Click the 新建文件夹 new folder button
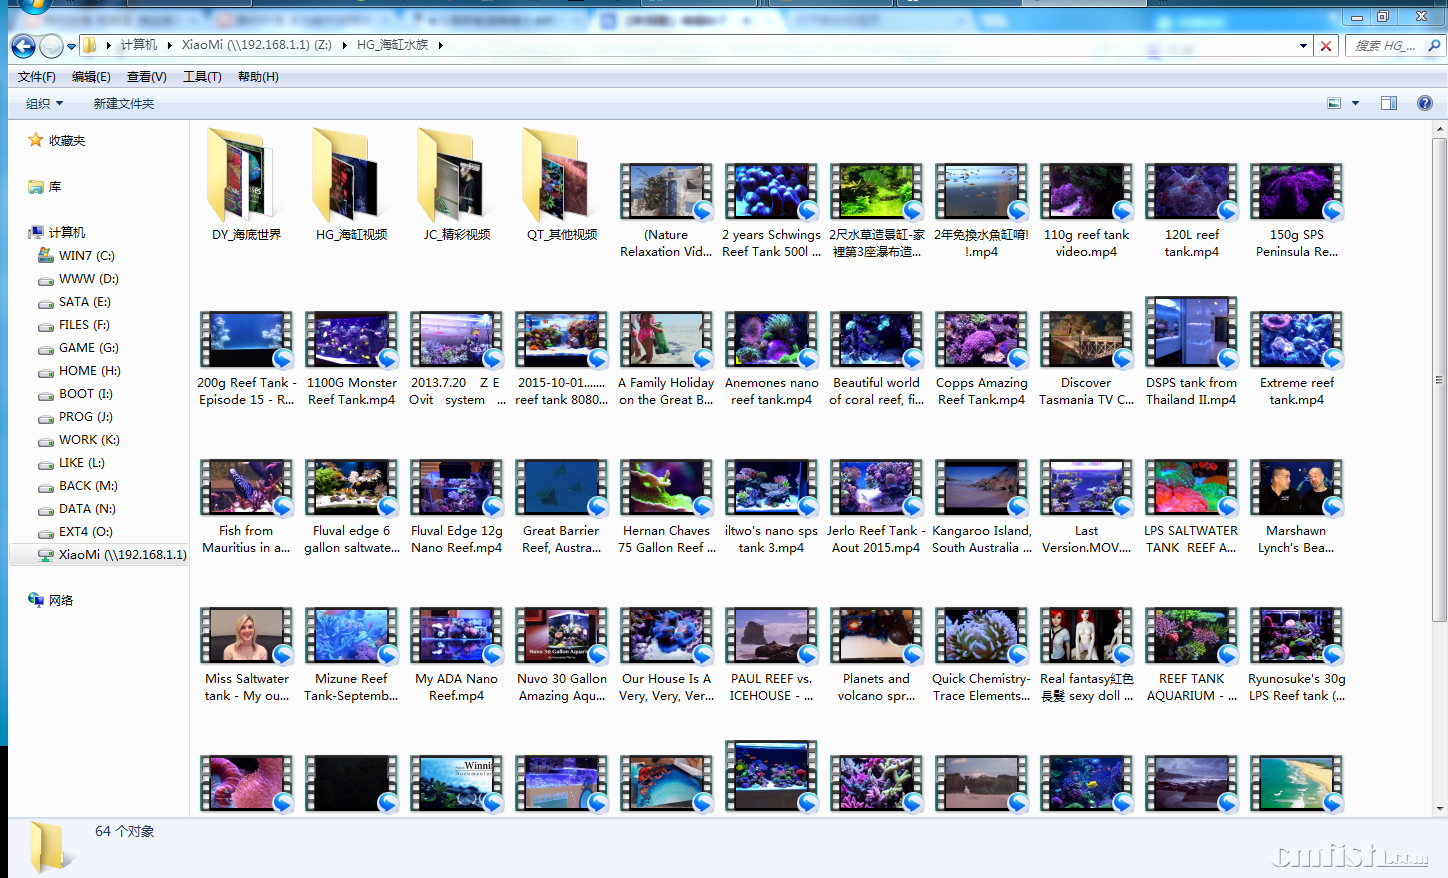This screenshot has height=878, width=1448. tap(124, 103)
